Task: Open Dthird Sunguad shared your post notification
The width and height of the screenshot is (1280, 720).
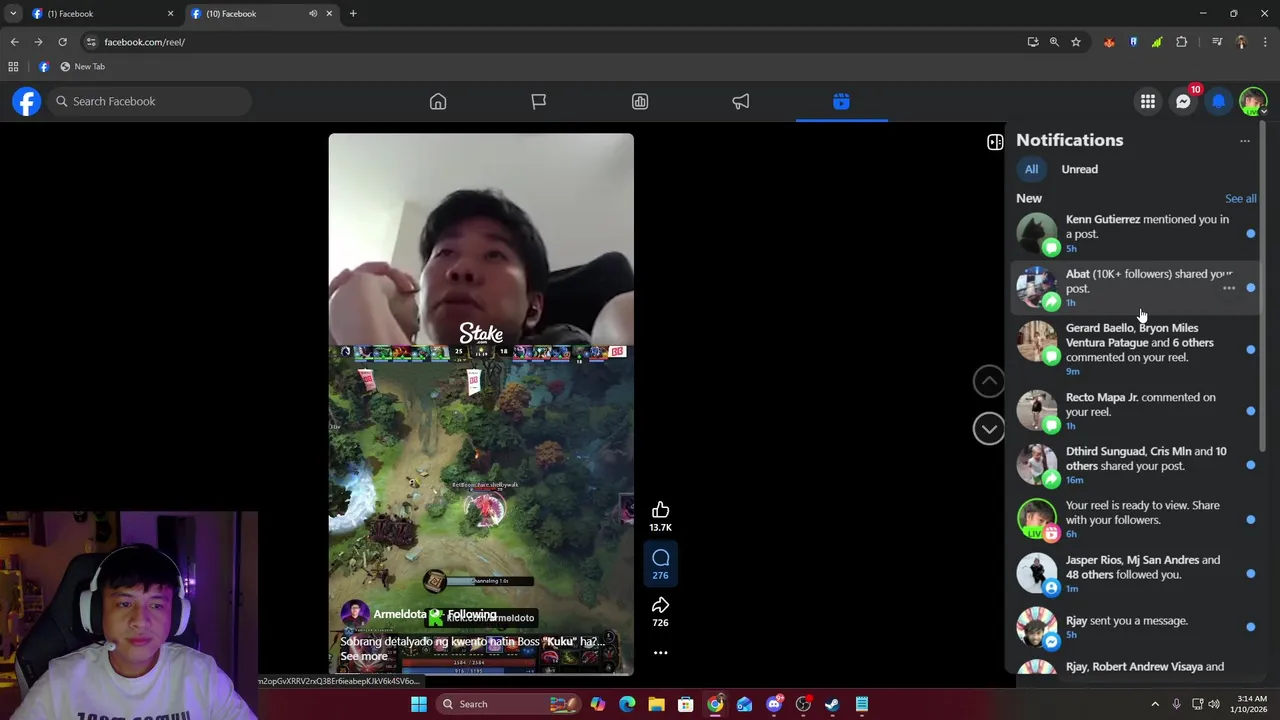Action: coord(1137,465)
